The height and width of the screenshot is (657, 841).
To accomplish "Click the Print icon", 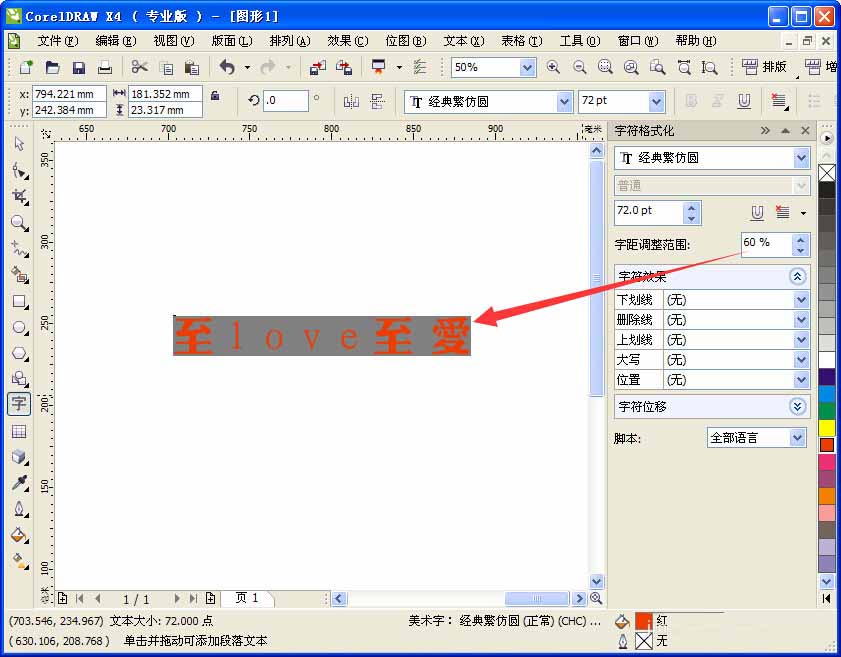I will [105, 67].
